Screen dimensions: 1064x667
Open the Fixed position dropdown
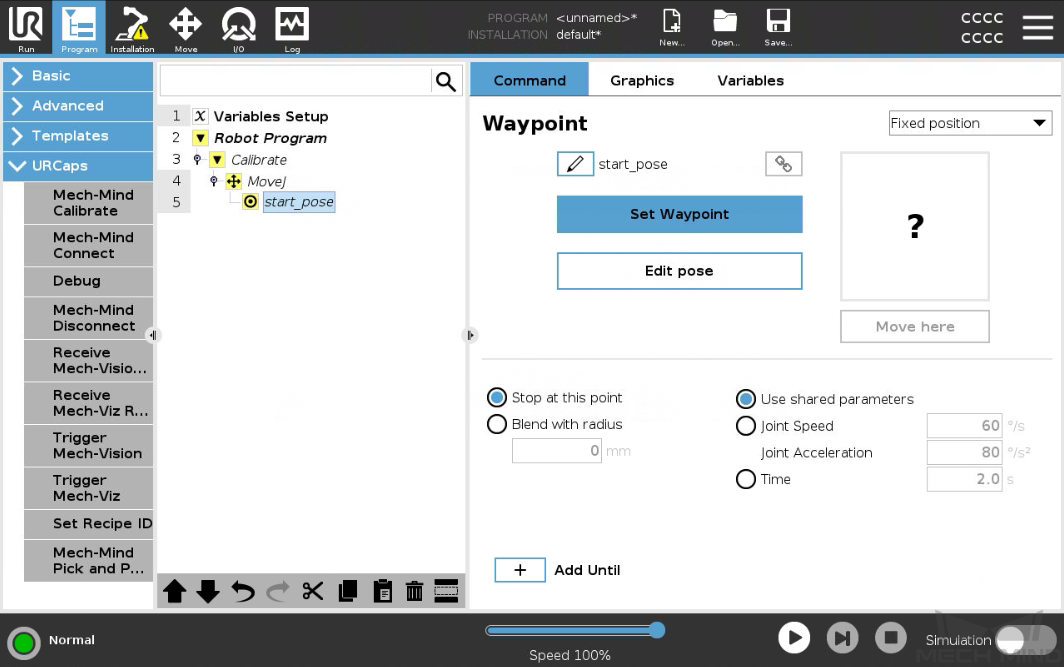pyautogui.click(x=969, y=122)
